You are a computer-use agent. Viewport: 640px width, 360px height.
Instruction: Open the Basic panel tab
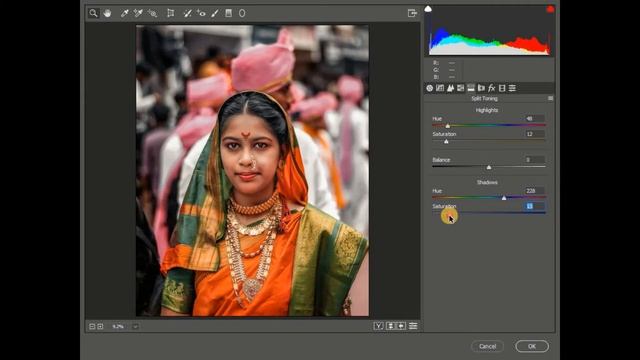430,88
